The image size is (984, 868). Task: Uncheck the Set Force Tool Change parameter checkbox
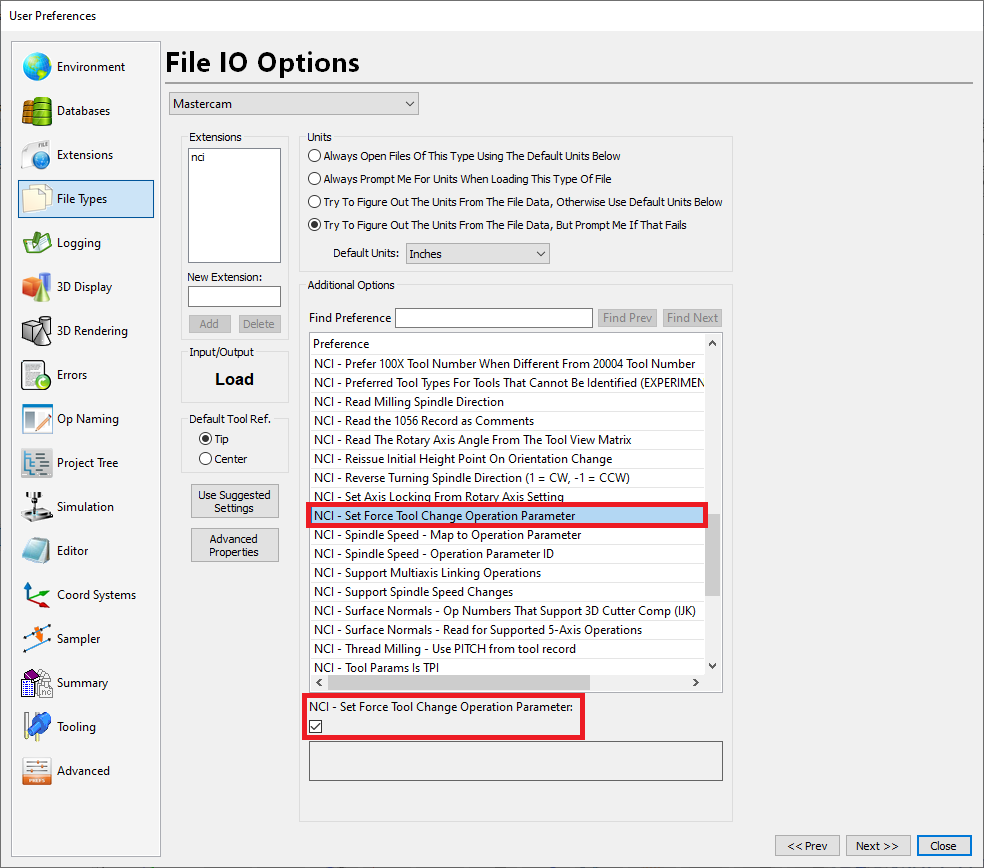[x=315, y=726]
